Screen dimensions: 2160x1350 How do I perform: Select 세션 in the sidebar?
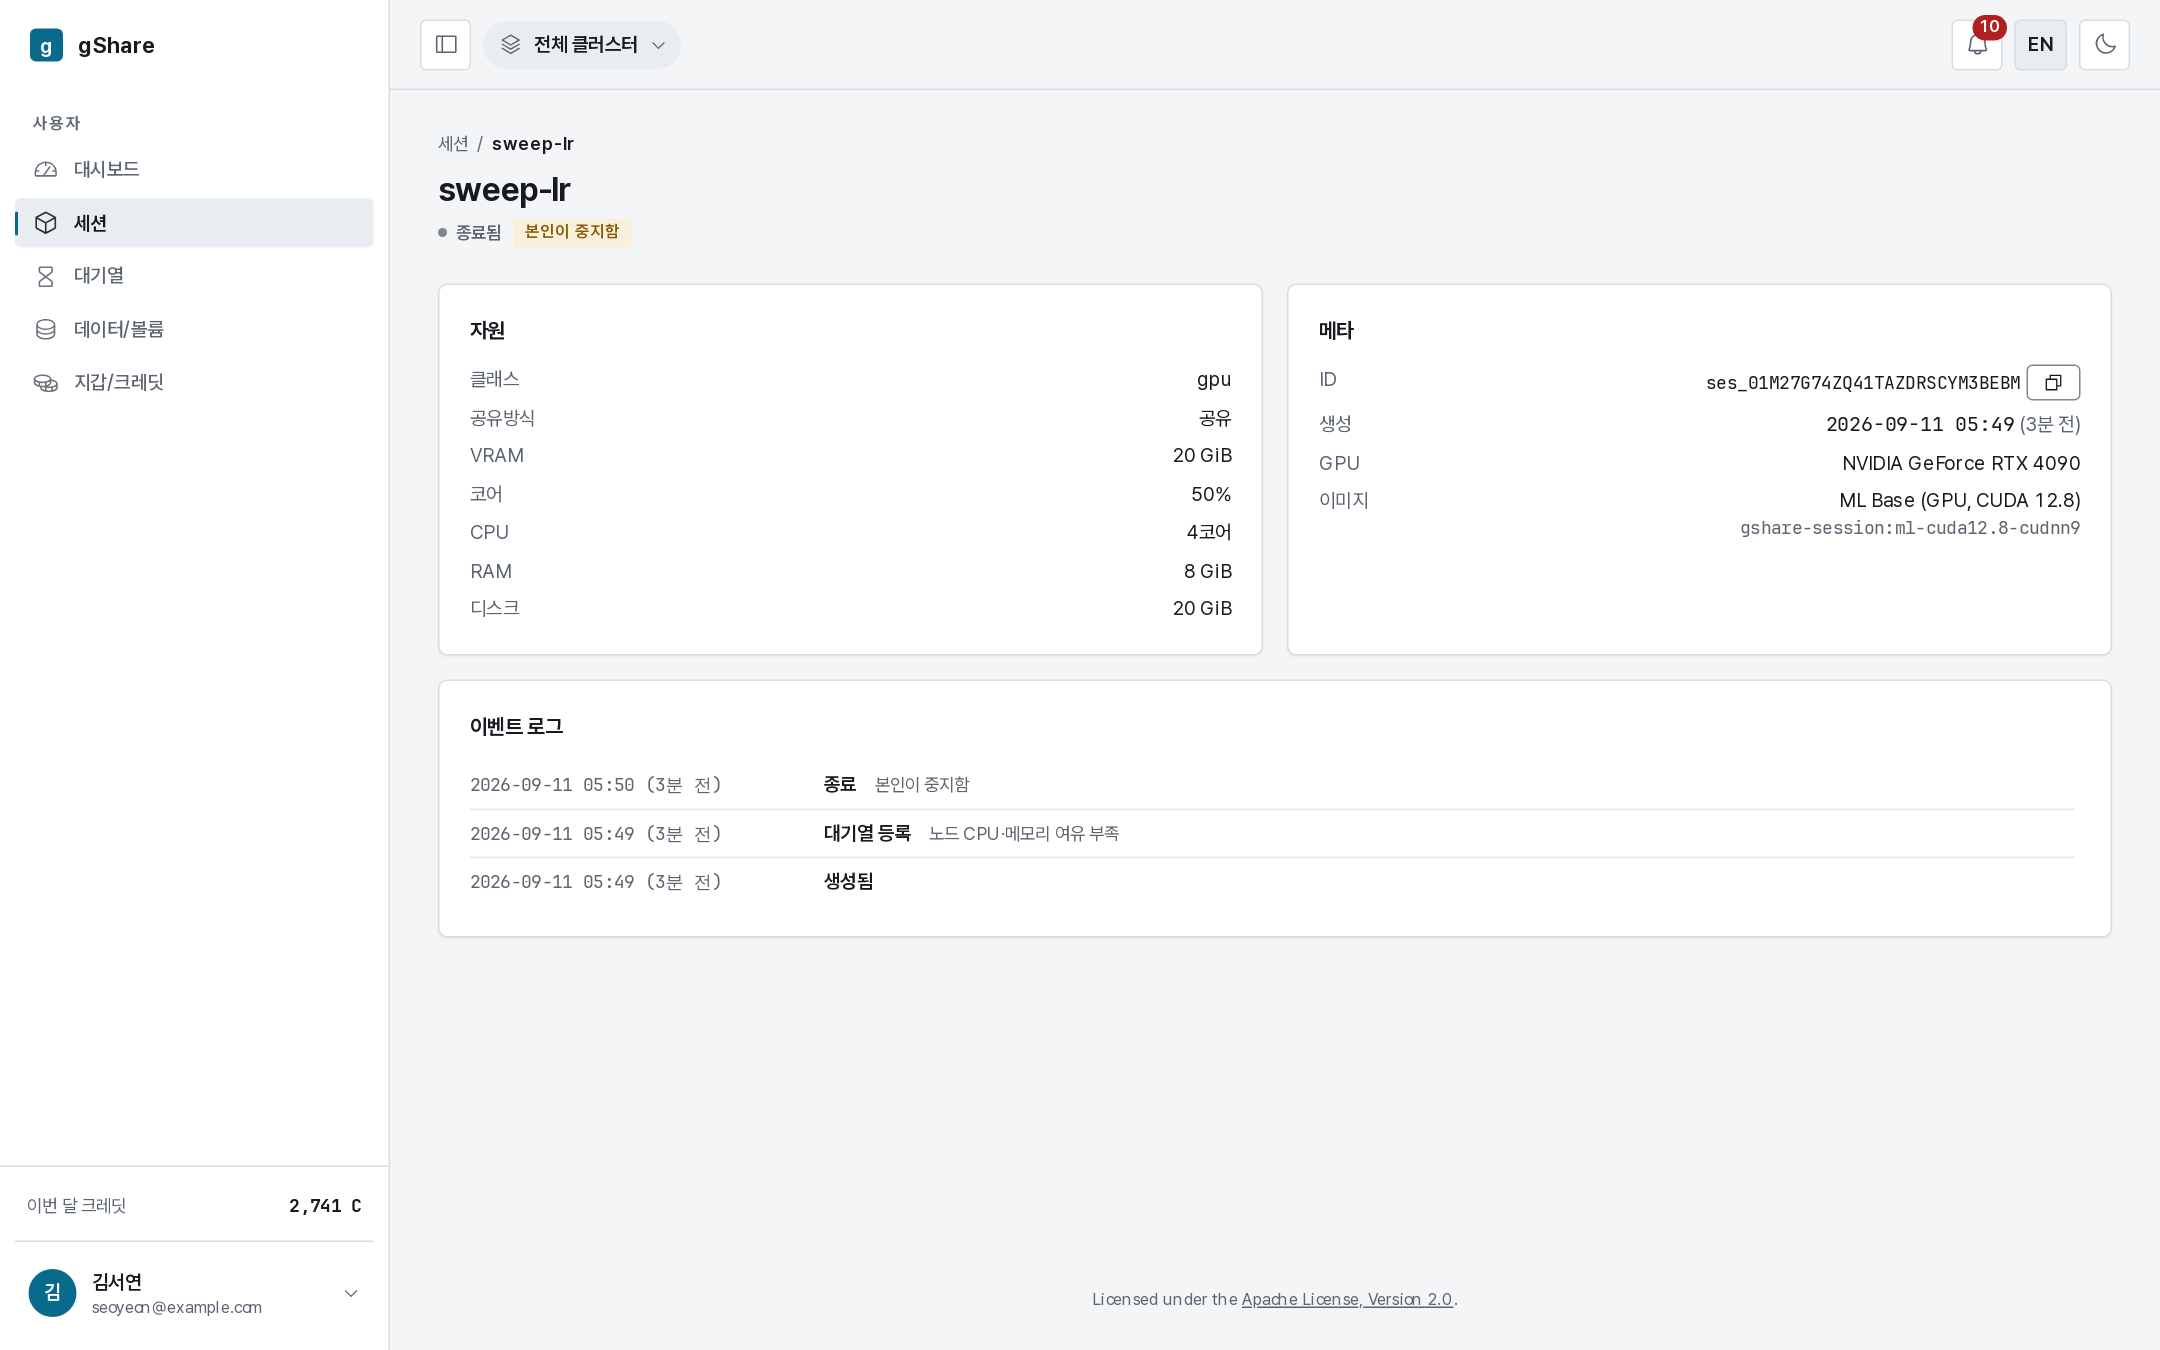pos(194,223)
